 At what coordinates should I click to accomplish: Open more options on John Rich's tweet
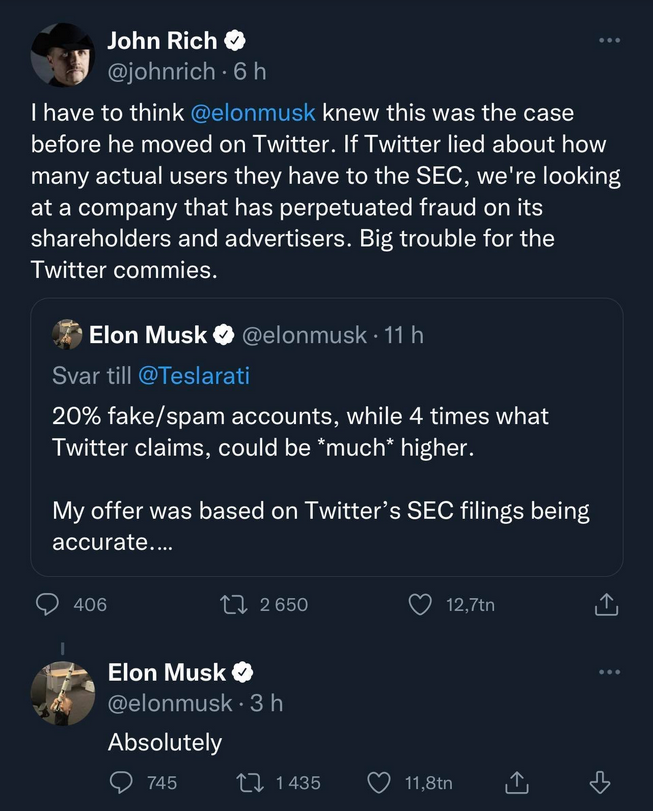pos(608,38)
